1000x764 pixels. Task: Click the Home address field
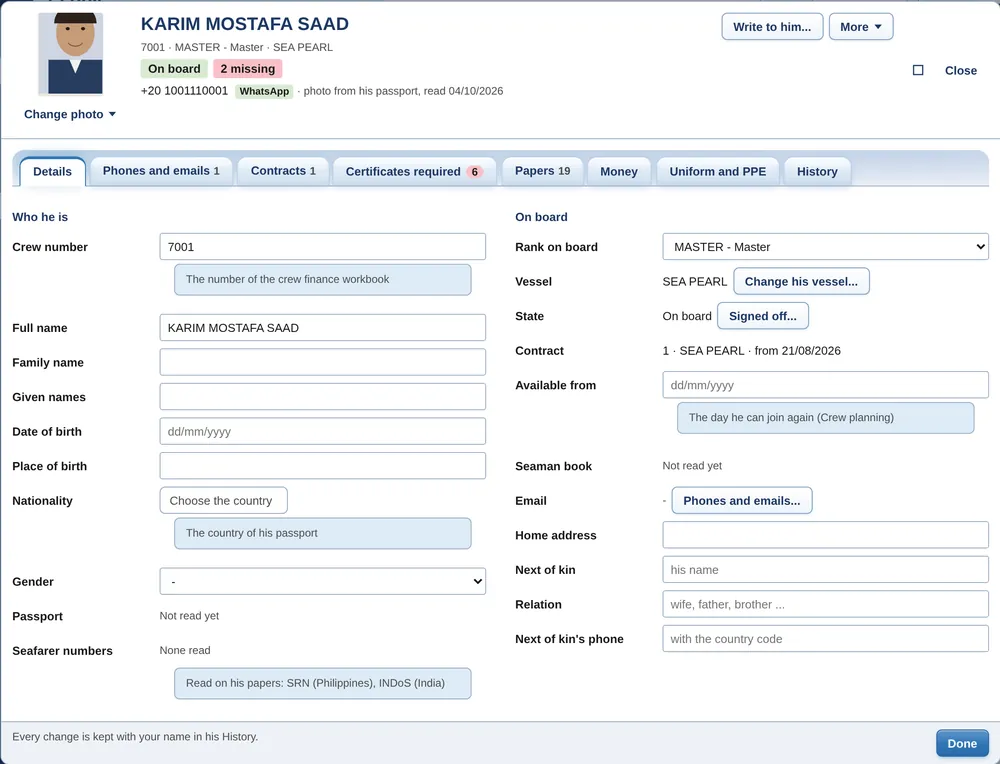[825, 535]
